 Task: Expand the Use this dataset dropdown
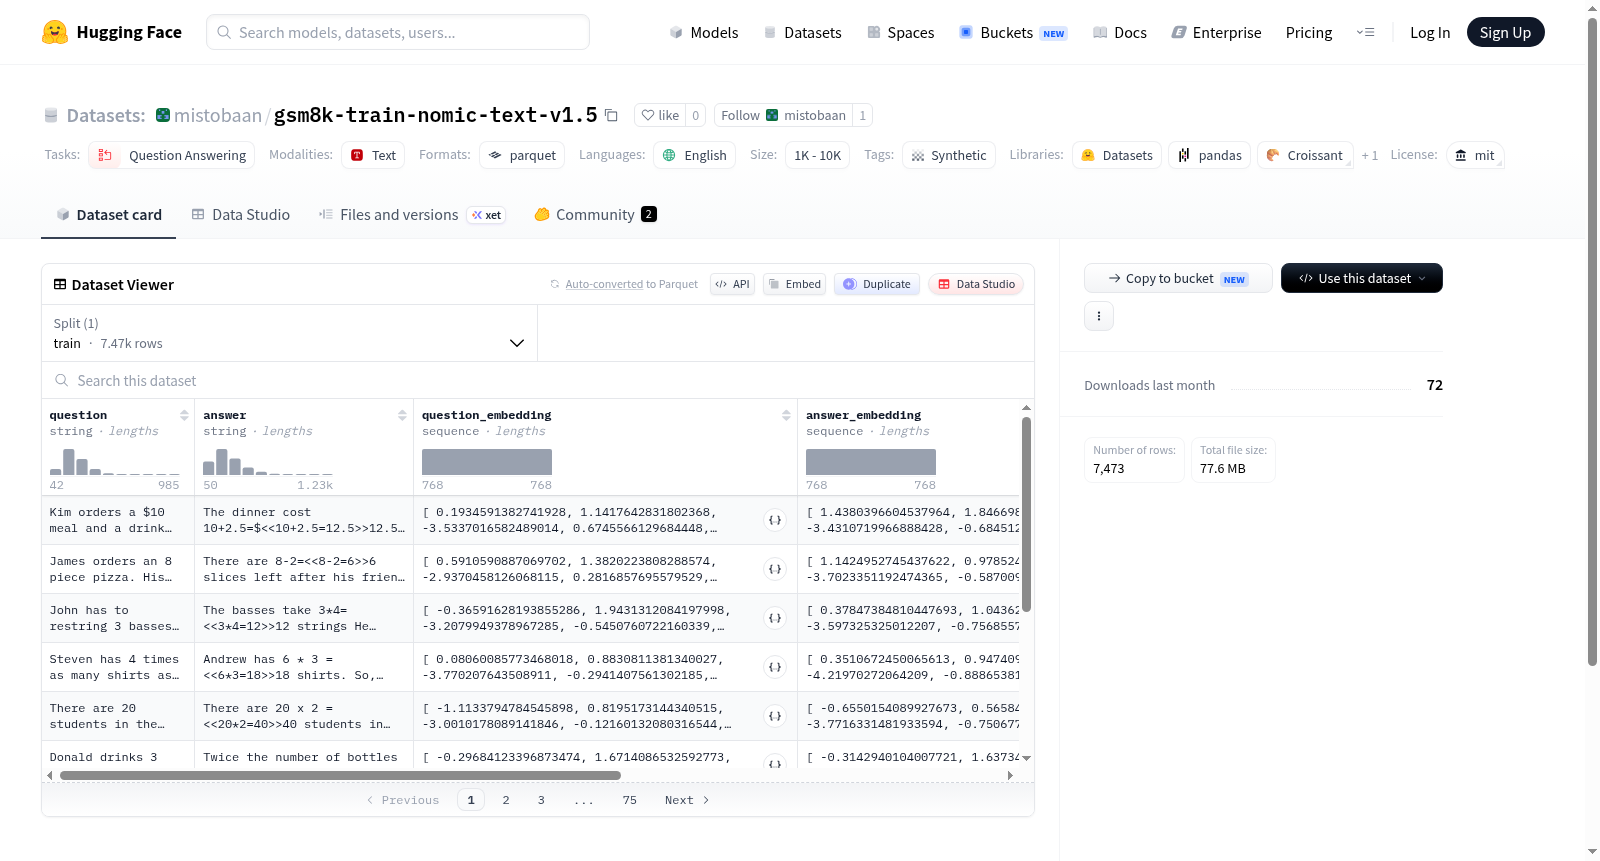pyautogui.click(x=1361, y=278)
